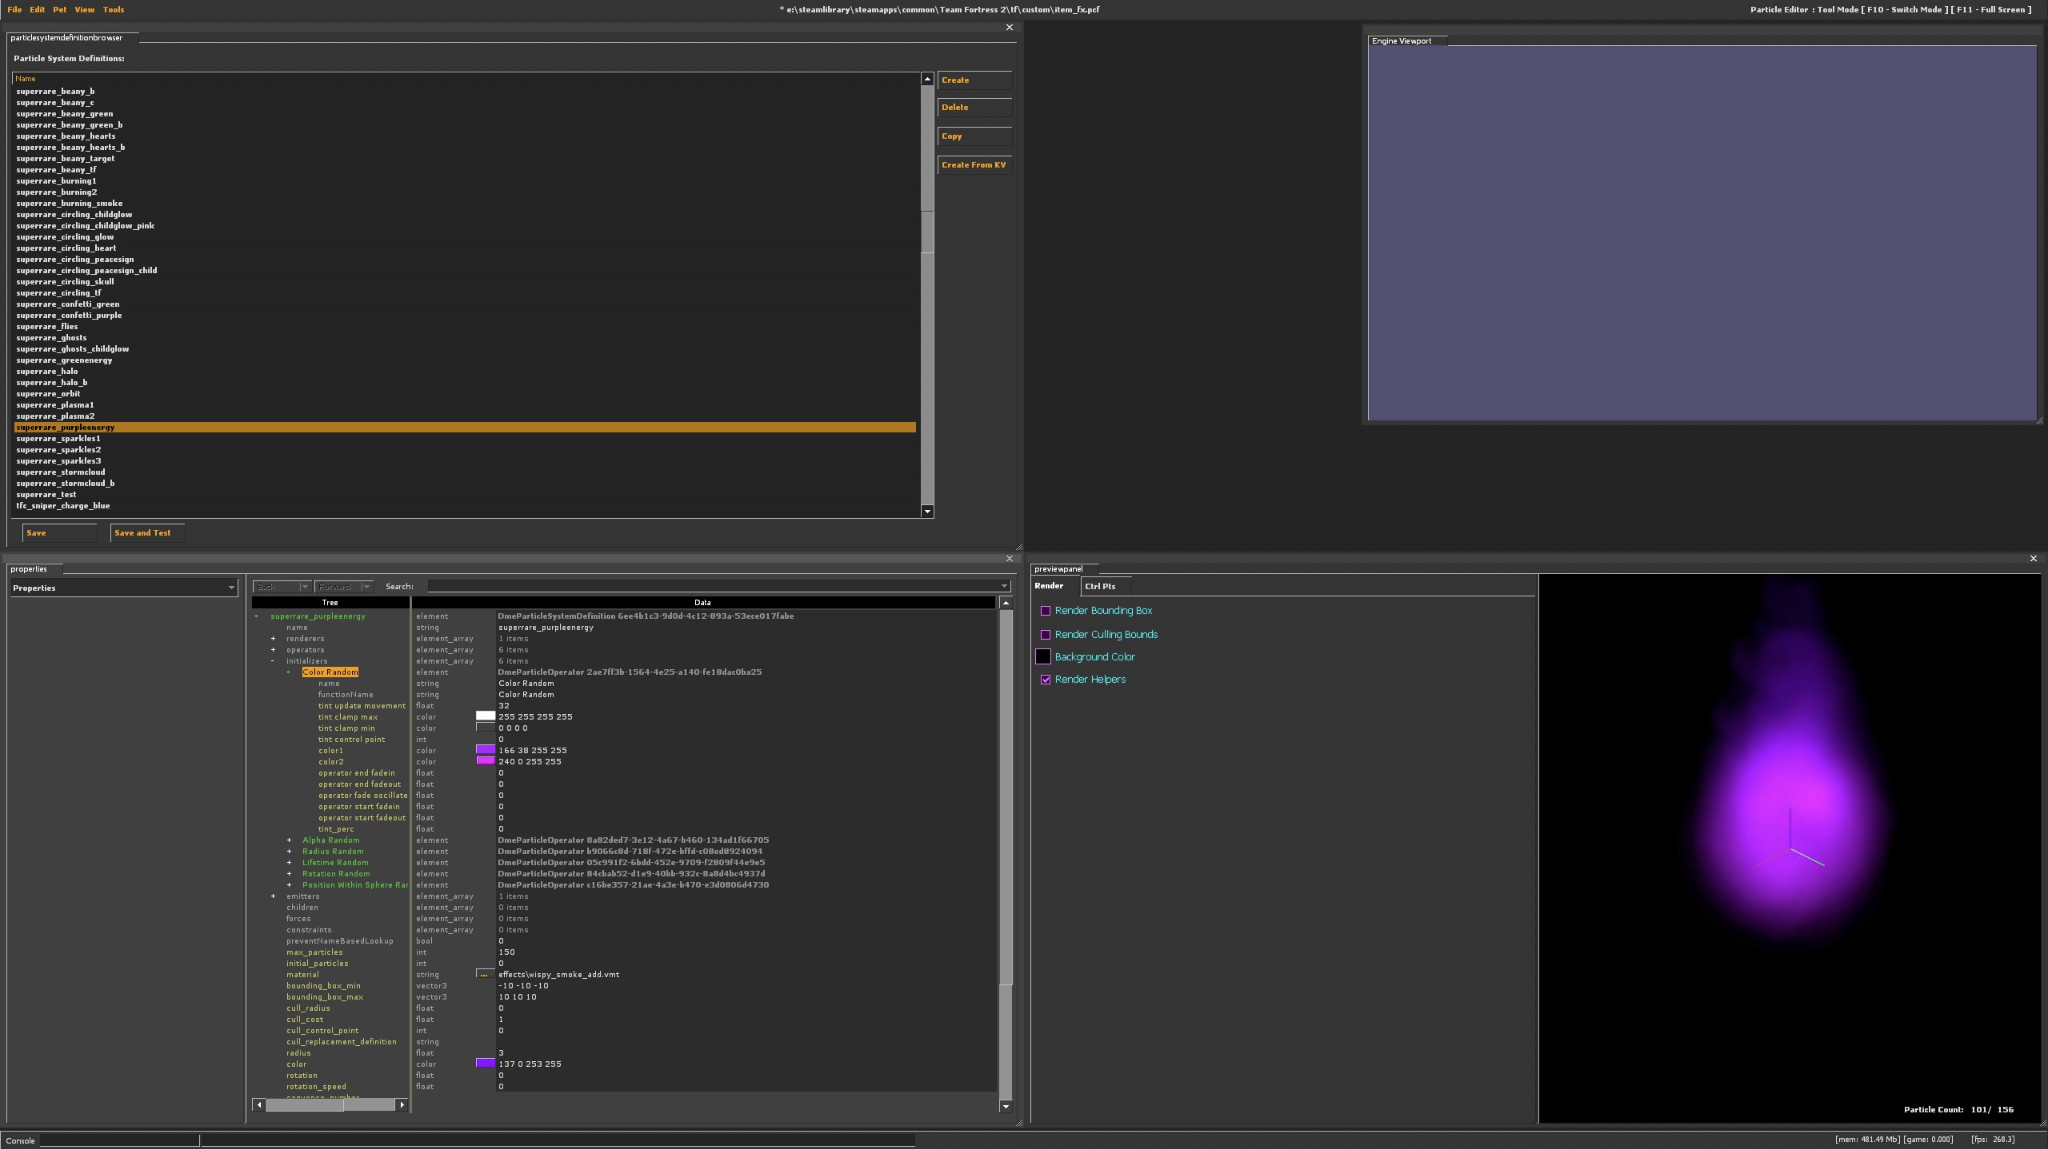Open the color2 magenta swatch
The height and width of the screenshot is (1149, 2048).
click(x=485, y=761)
